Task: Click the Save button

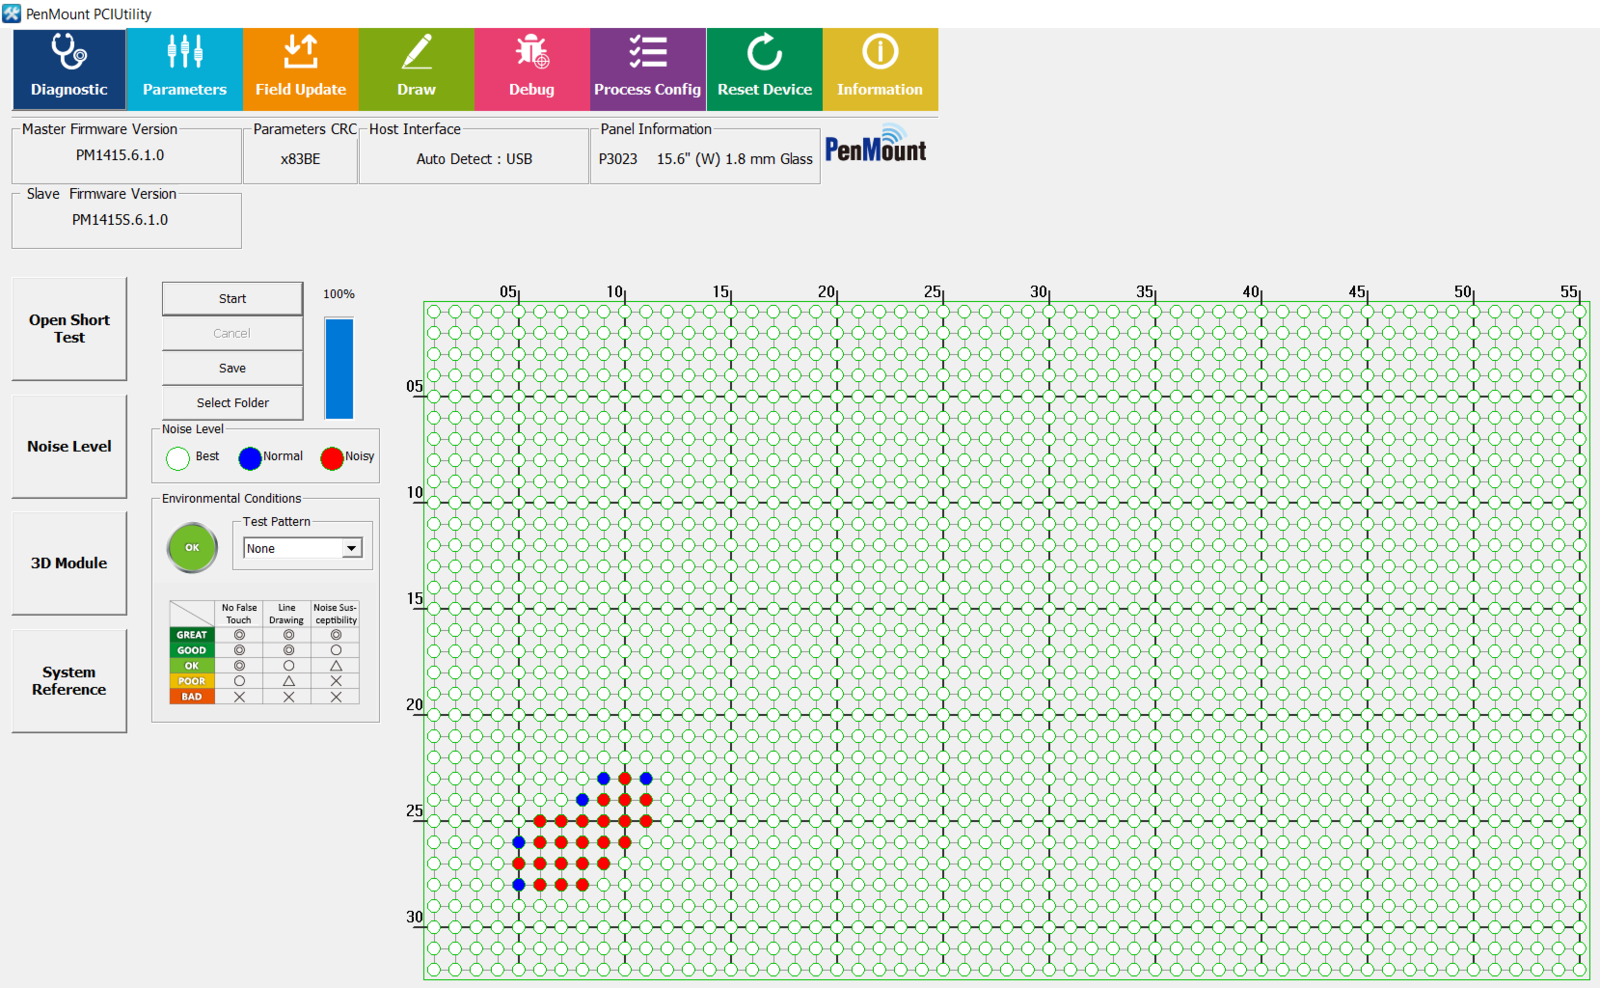Action: click(232, 368)
